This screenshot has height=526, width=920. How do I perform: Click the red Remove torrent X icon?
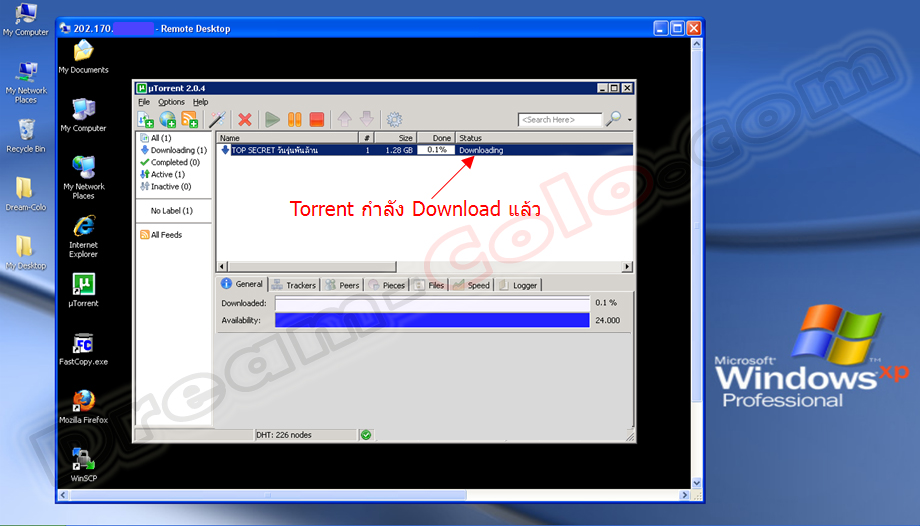click(x=245, y=120)
